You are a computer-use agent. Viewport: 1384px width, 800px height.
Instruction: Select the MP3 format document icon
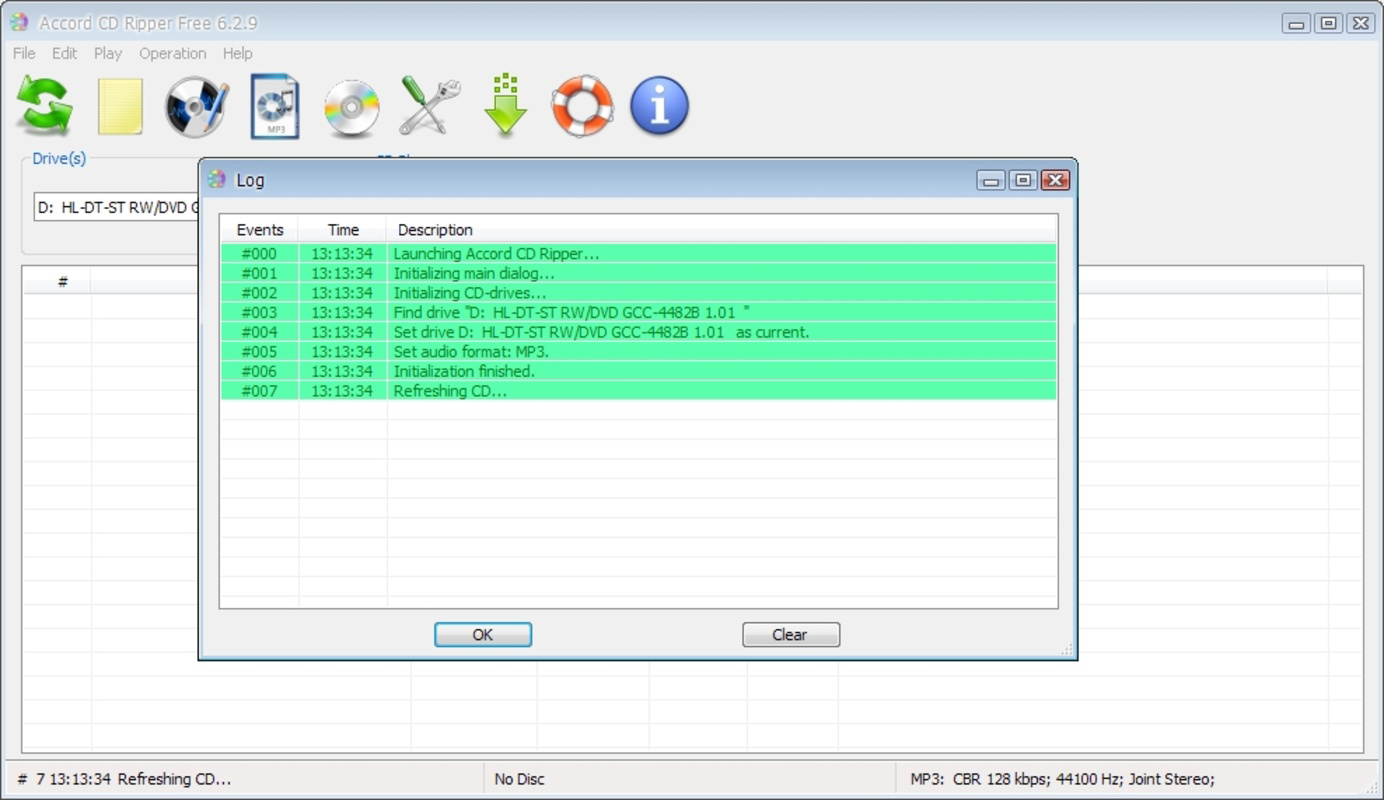tap(275, 106)
